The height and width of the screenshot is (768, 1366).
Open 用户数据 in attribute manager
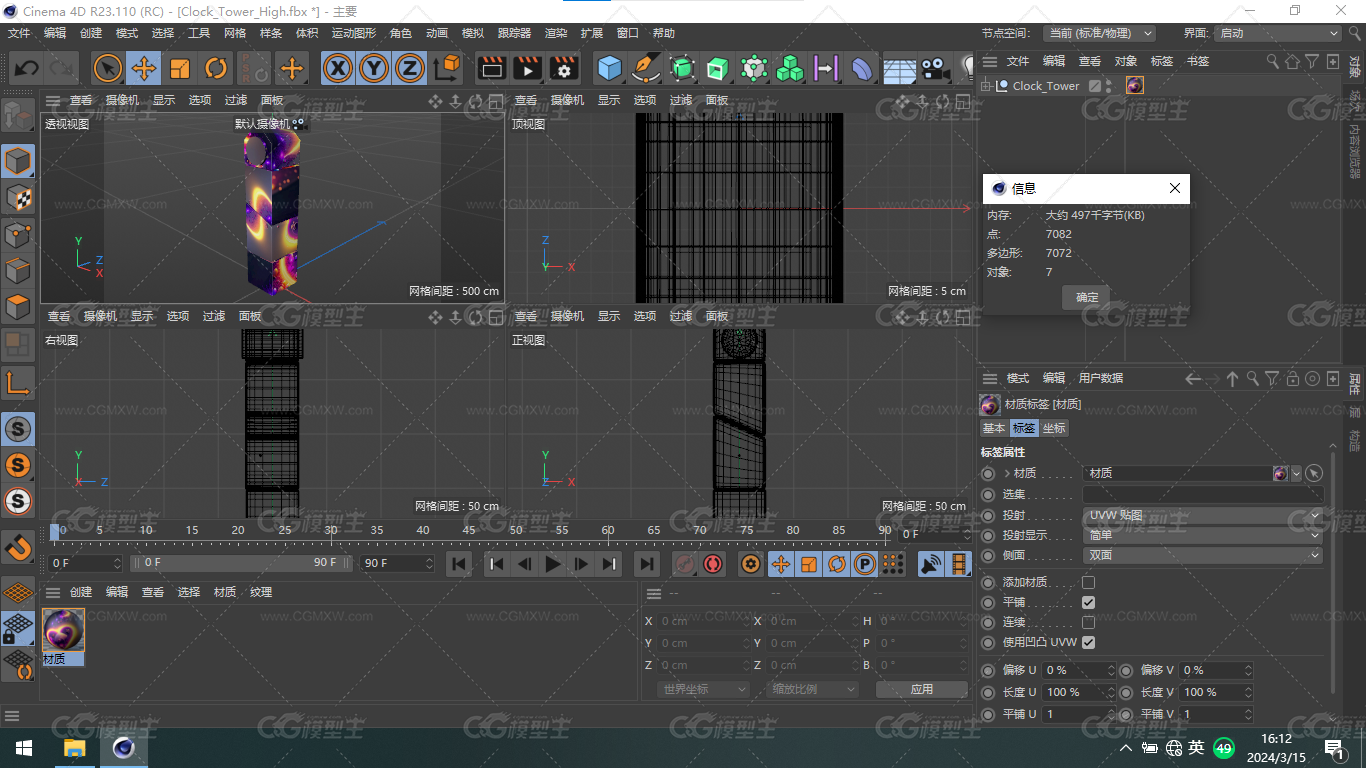[1101, 378]
